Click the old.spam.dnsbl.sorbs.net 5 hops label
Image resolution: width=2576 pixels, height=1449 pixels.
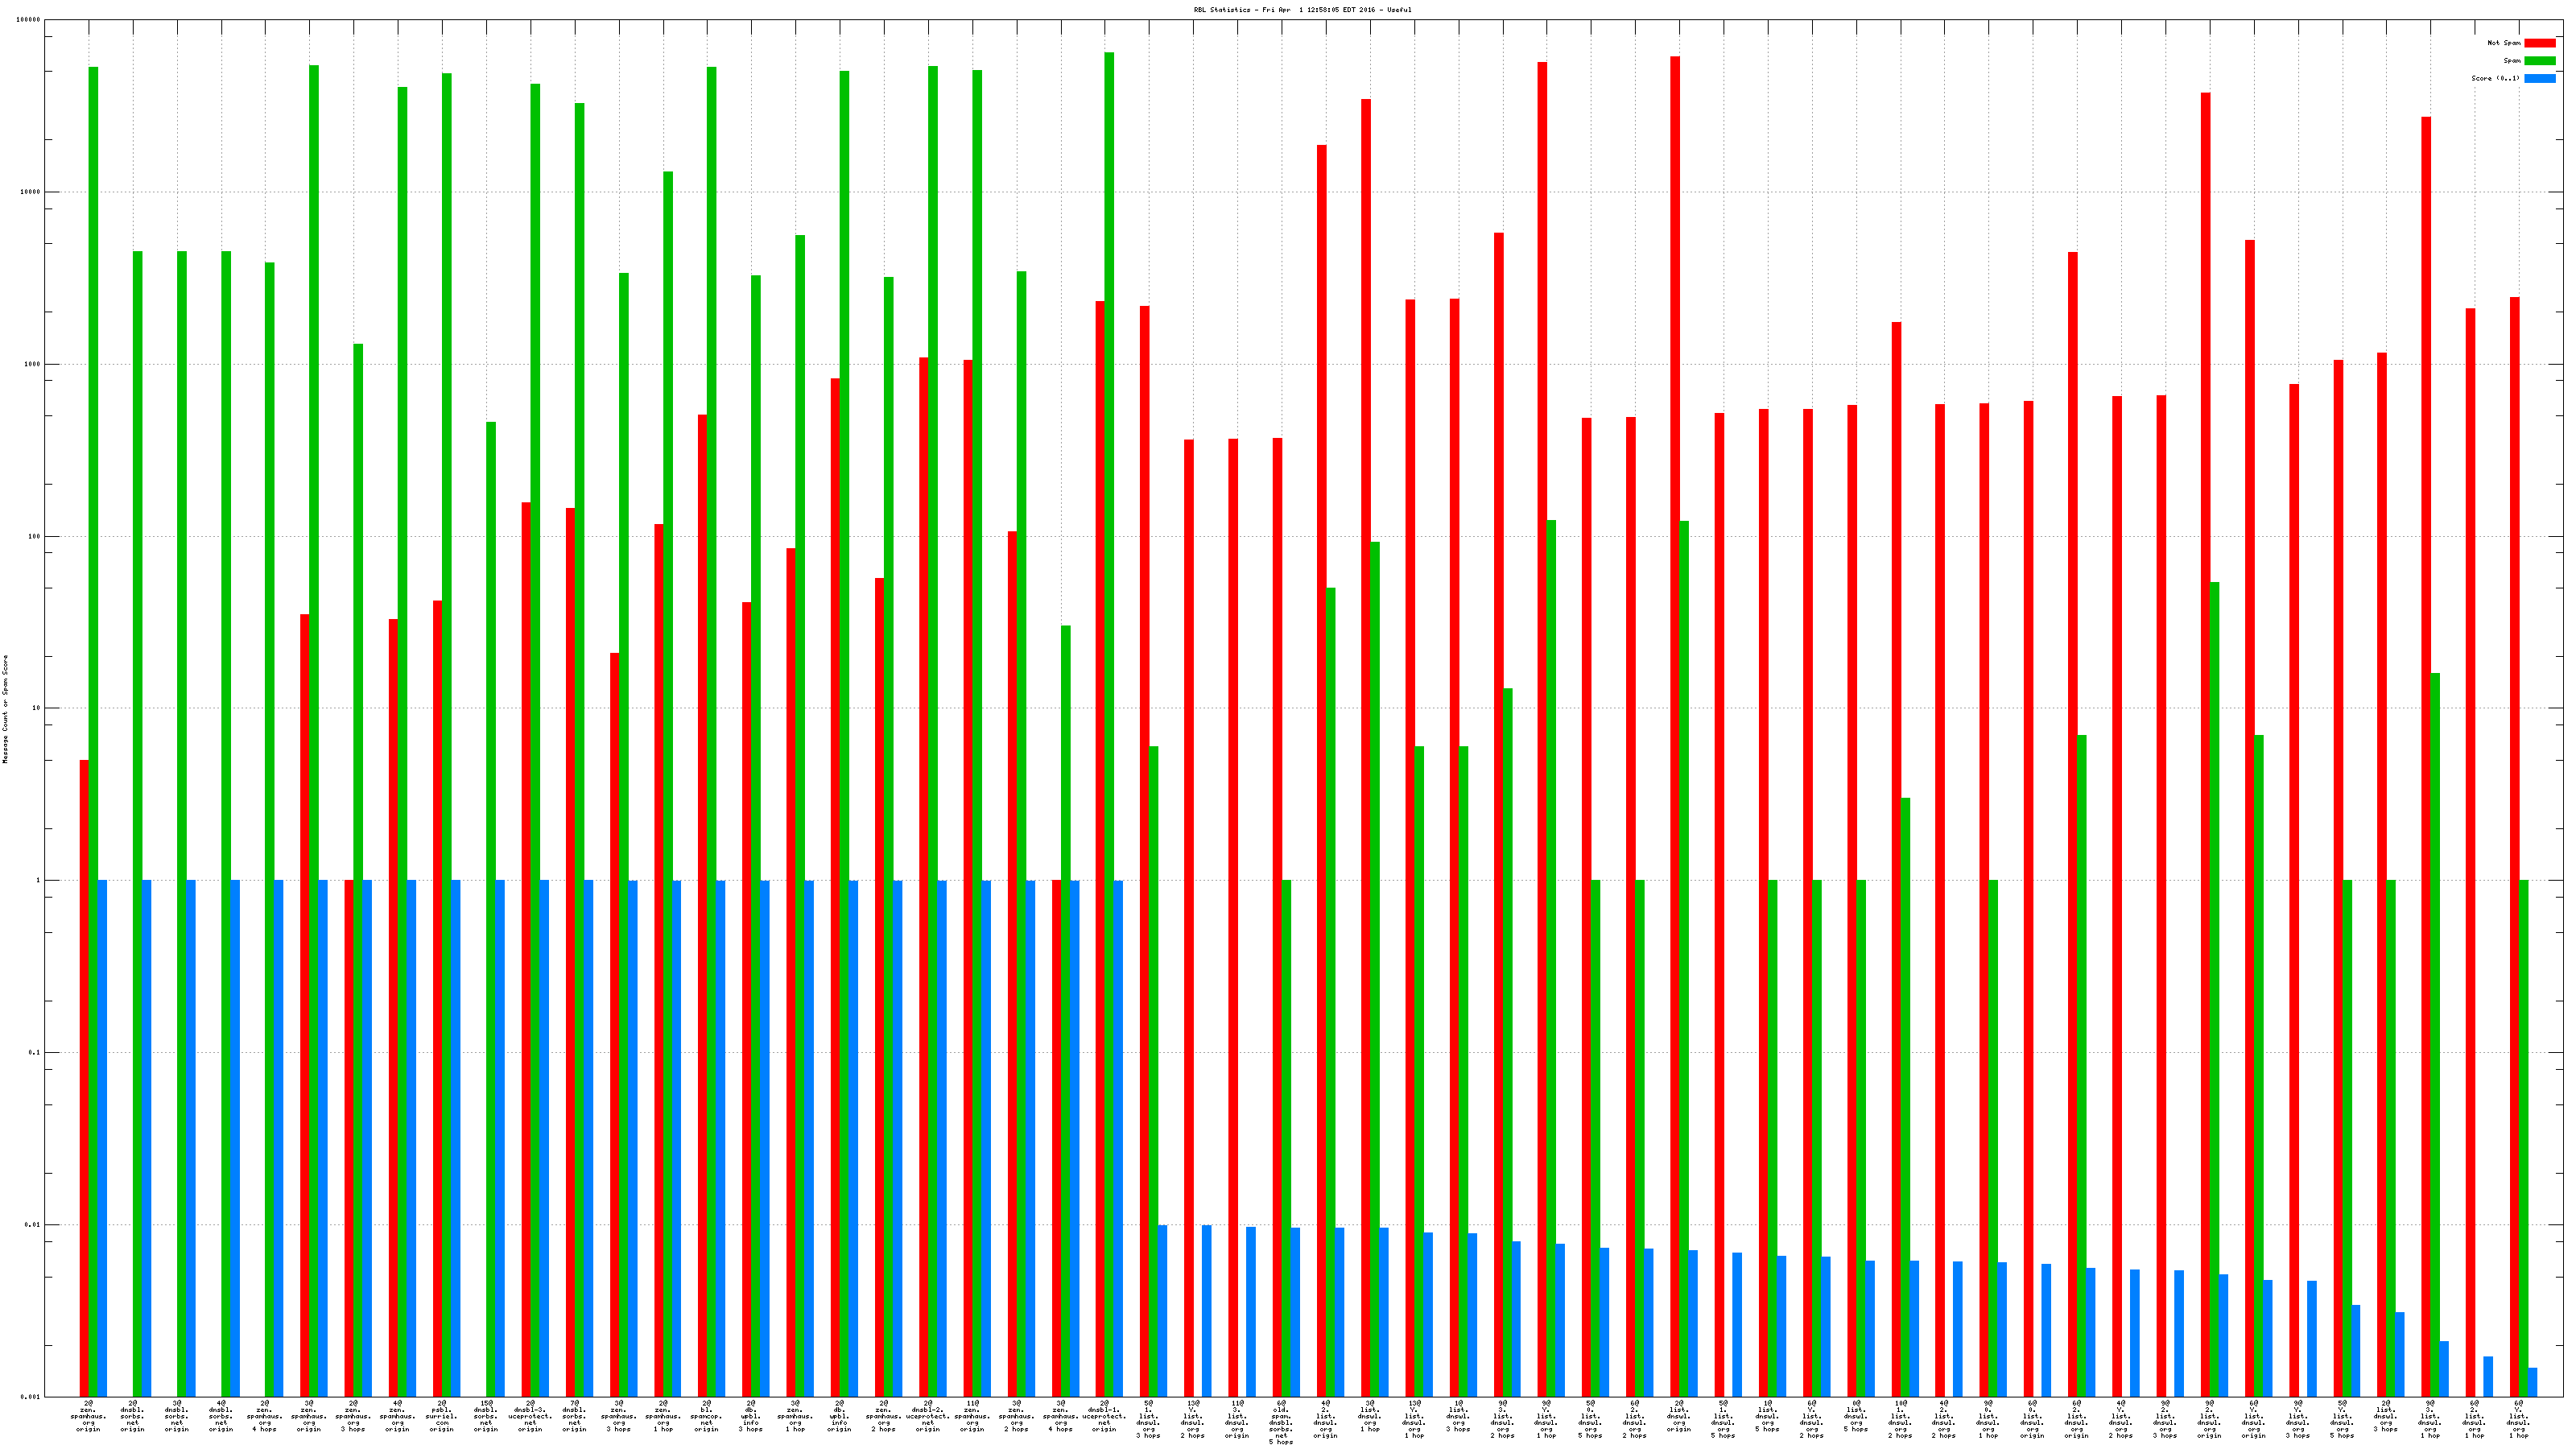tap(1281, 1422)
